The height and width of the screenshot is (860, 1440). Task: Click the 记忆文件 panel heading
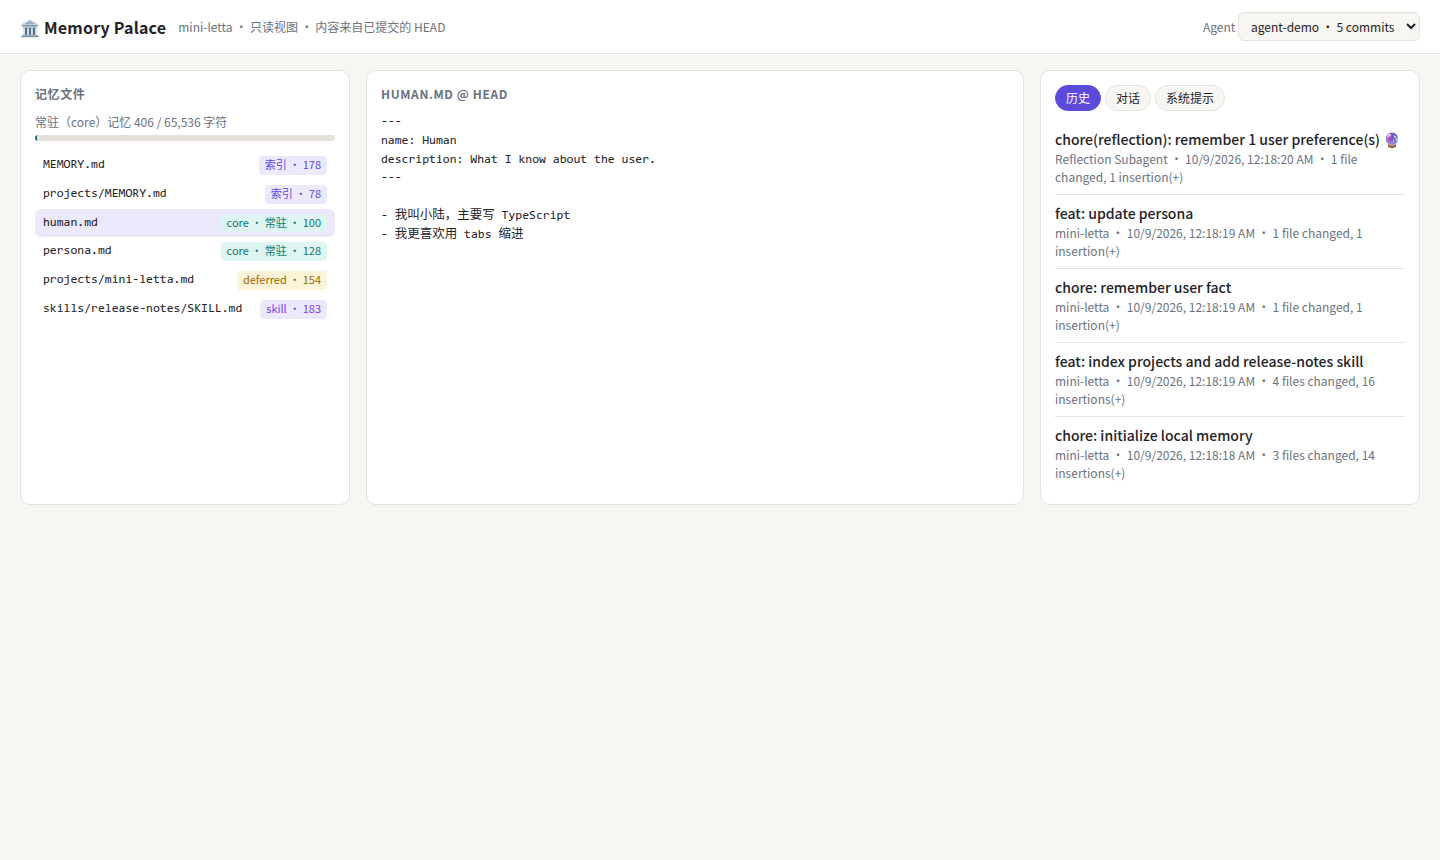click(x=60, y=94)
